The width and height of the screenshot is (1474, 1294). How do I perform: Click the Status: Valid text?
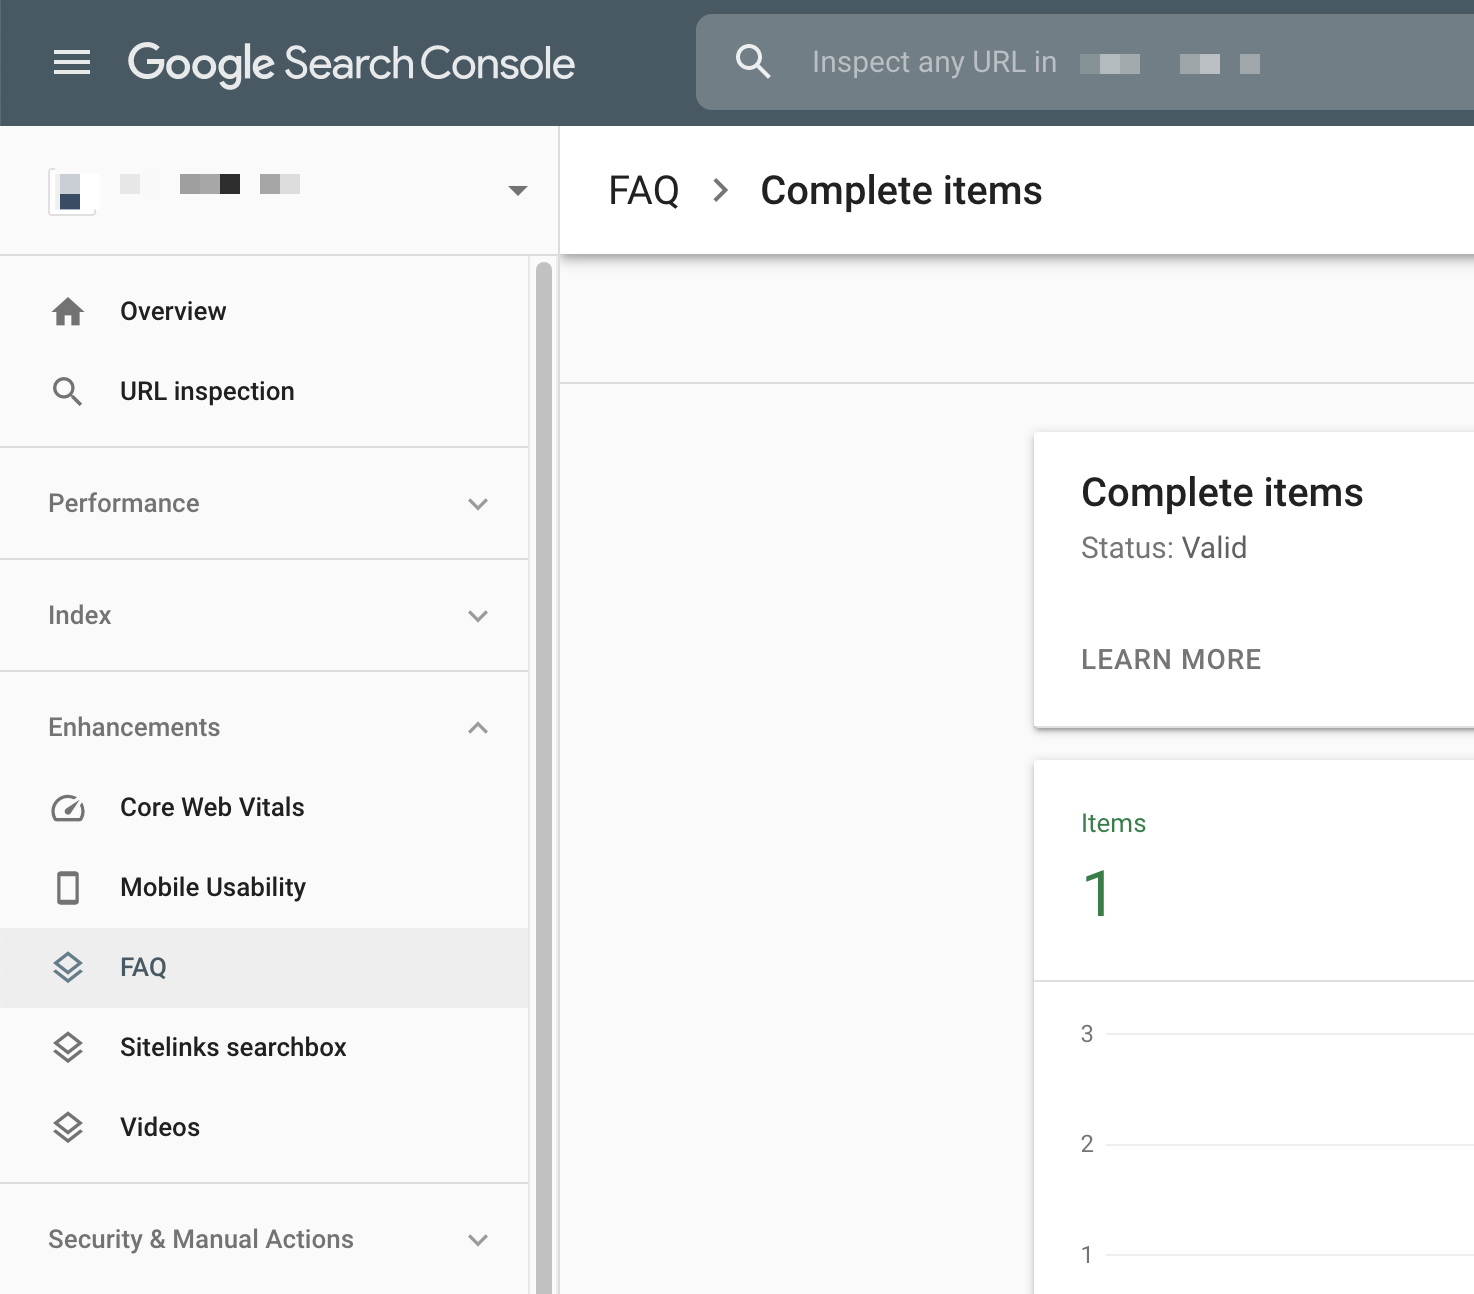(x=1164, y=548)
